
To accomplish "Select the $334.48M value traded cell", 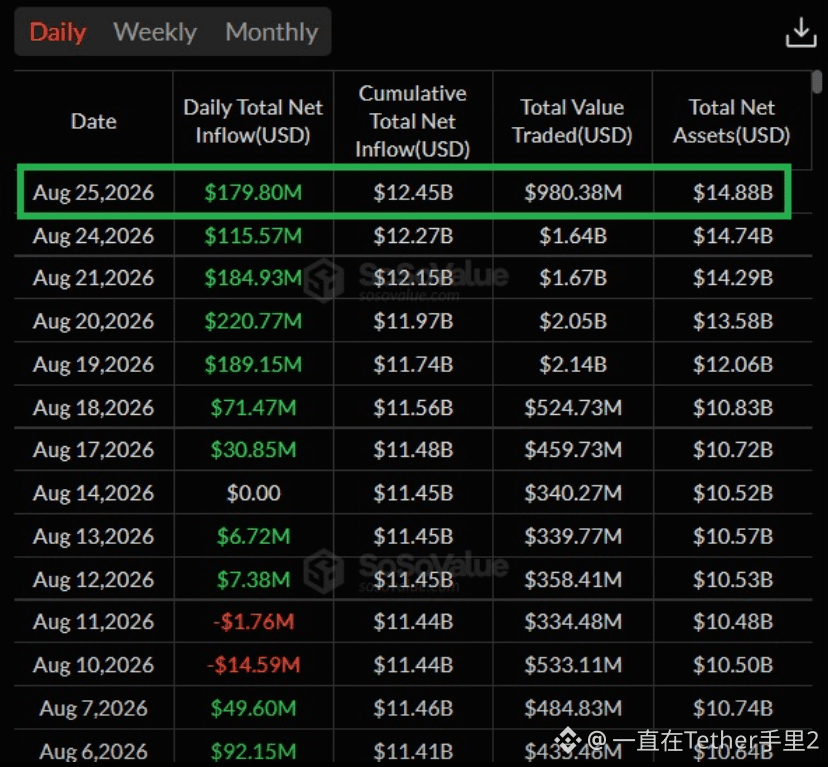I will [x=573, y=622].
